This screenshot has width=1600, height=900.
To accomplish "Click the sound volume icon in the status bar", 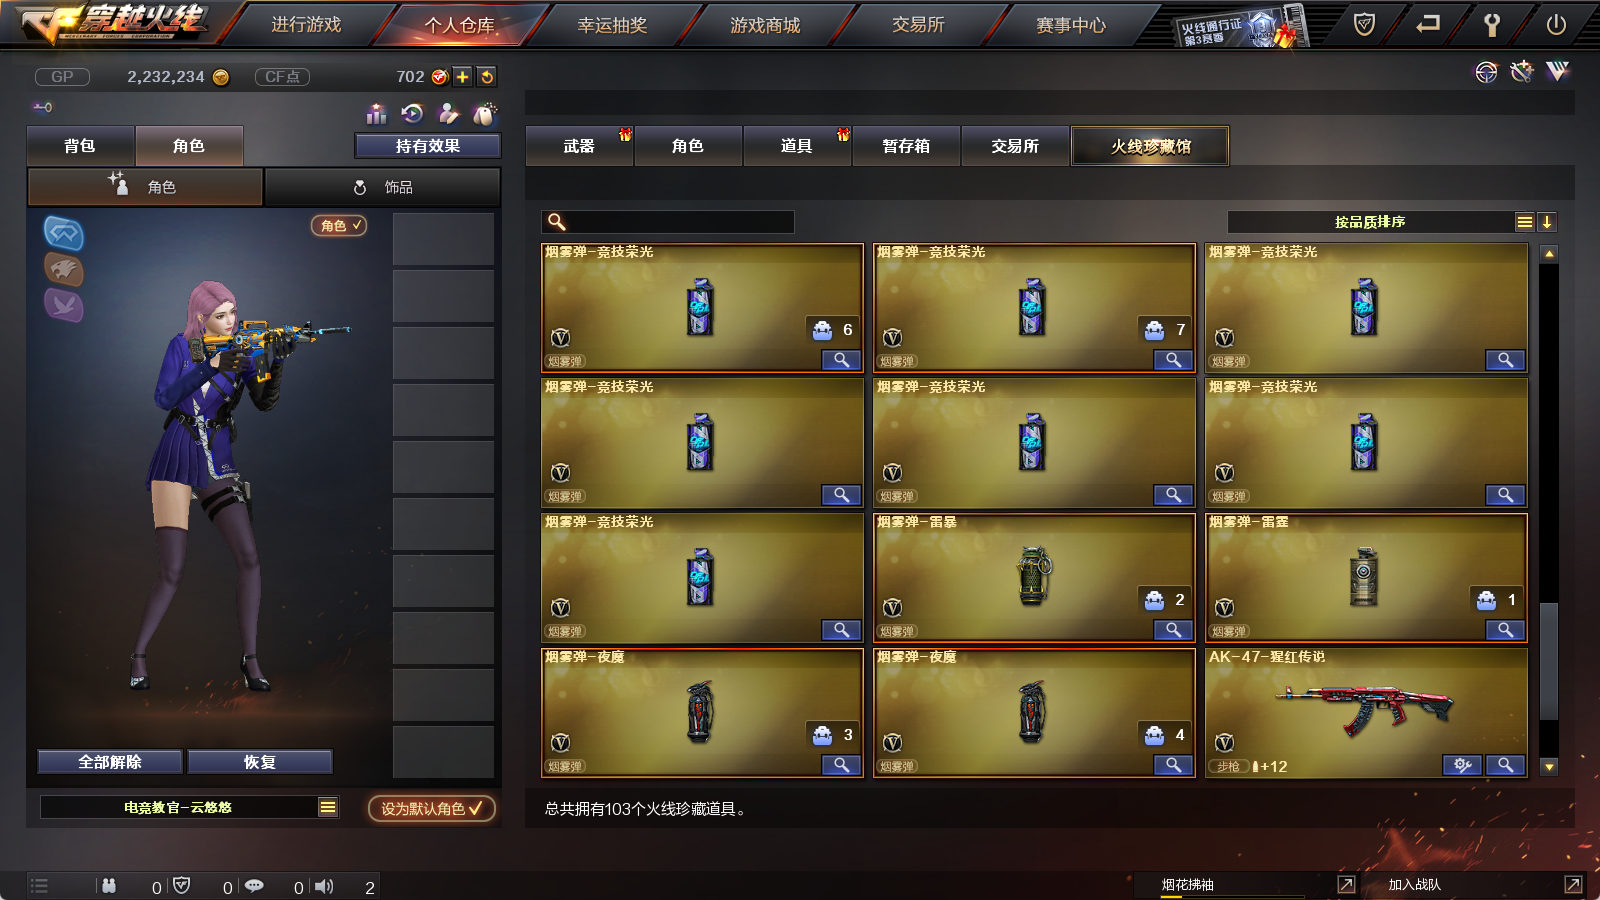I will 324,886.
